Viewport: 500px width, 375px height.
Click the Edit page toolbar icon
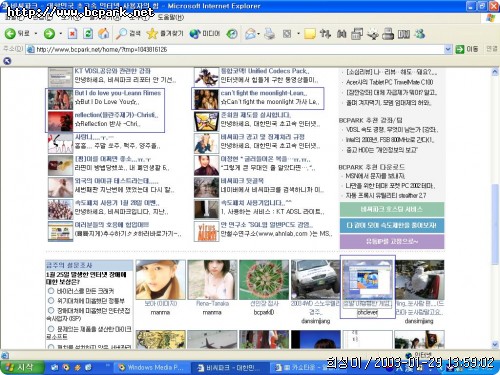coord(287,33)
